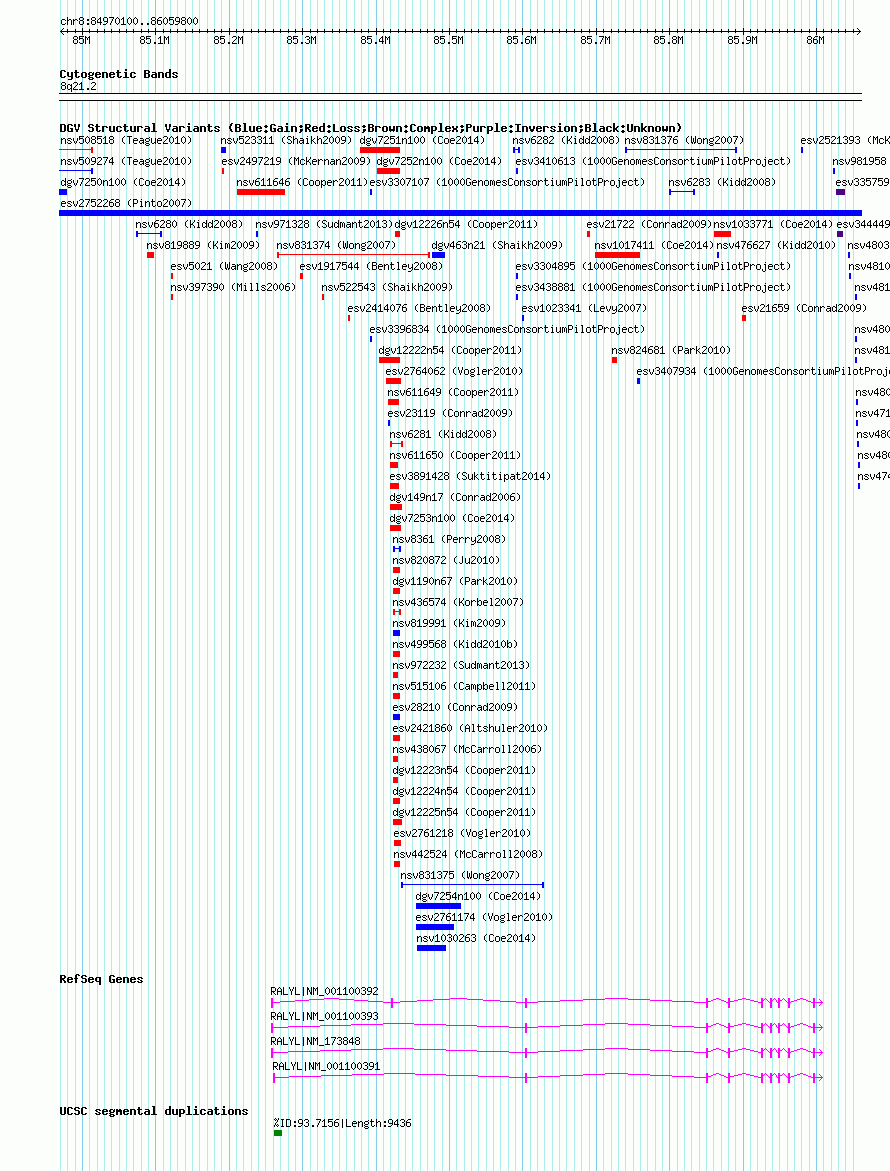Click the RALYL|NM_001100393 gene label
The image size is (890, 1171).
(325, 1016)
